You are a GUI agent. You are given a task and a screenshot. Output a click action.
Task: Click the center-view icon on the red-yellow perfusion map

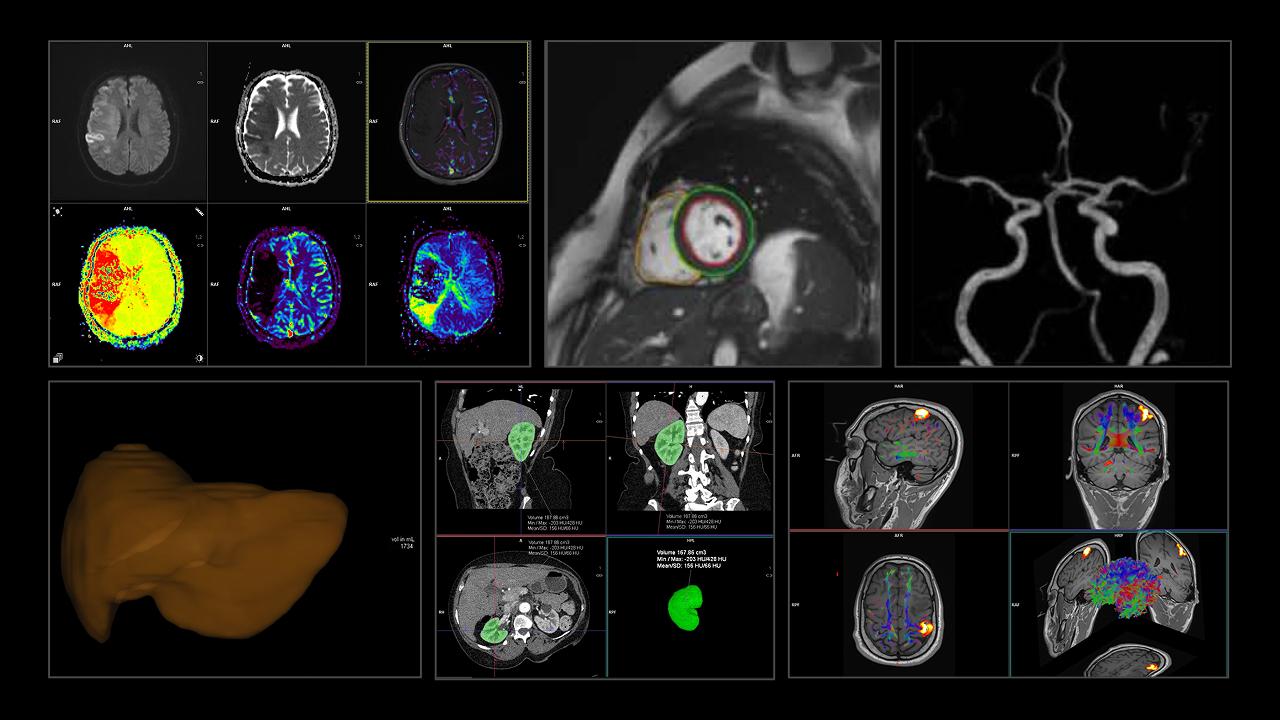pyautogui.click(x=57, y=212)
